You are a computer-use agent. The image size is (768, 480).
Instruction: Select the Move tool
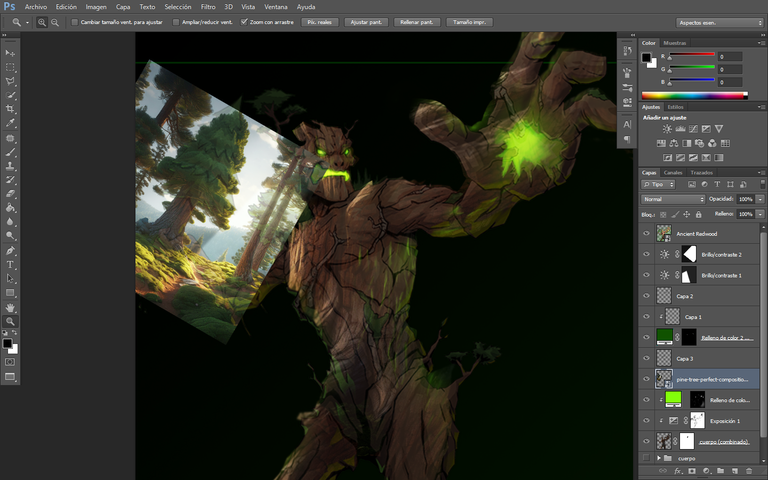(x=10, y=53)
